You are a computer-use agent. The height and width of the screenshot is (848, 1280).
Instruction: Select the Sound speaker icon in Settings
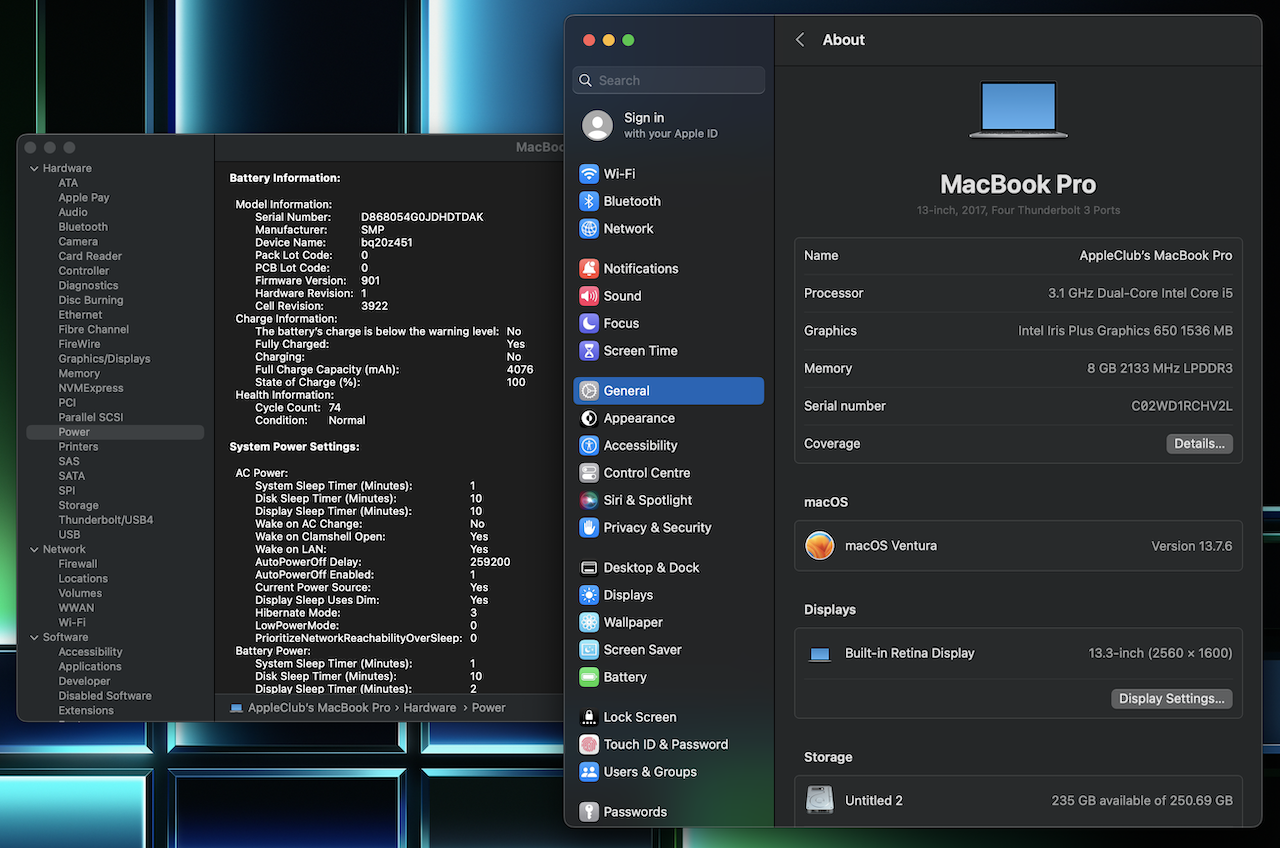pos(589,296)
